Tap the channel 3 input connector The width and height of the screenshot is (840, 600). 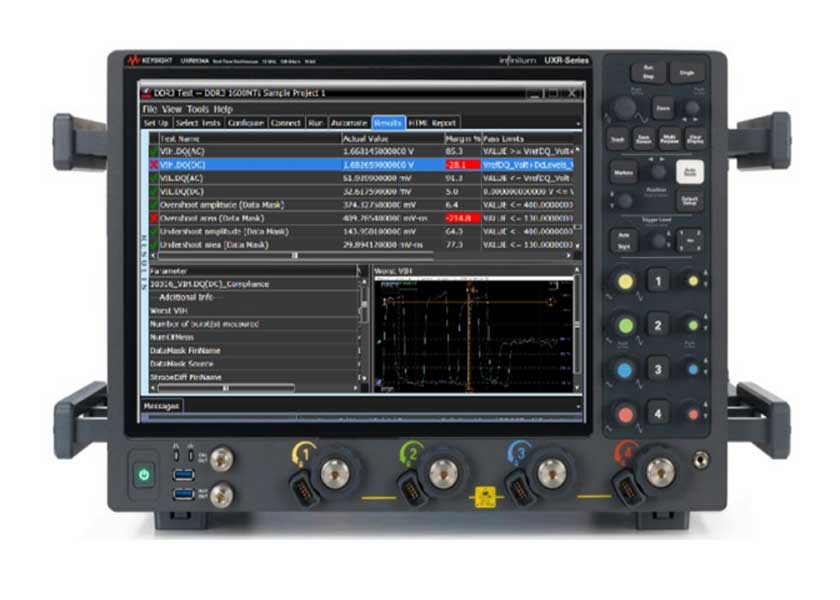point(552,473)
